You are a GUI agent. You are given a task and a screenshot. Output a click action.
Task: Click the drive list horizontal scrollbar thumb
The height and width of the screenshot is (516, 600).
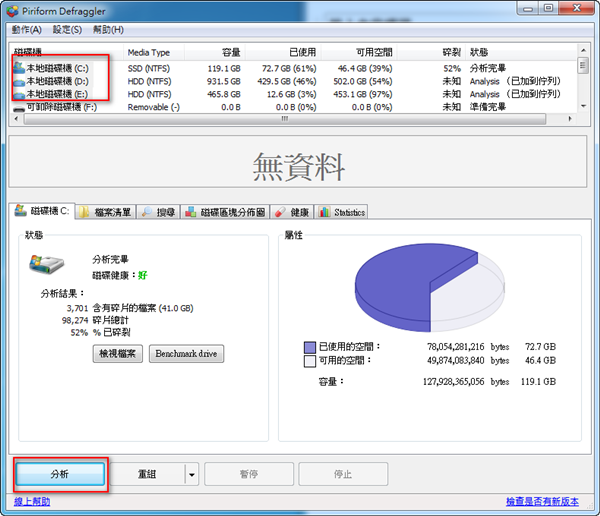click(285, 119)
